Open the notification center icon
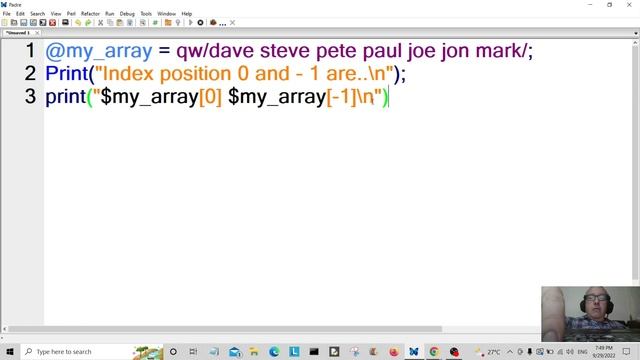This screenshot has width=640, height=360. pos(627,351)
